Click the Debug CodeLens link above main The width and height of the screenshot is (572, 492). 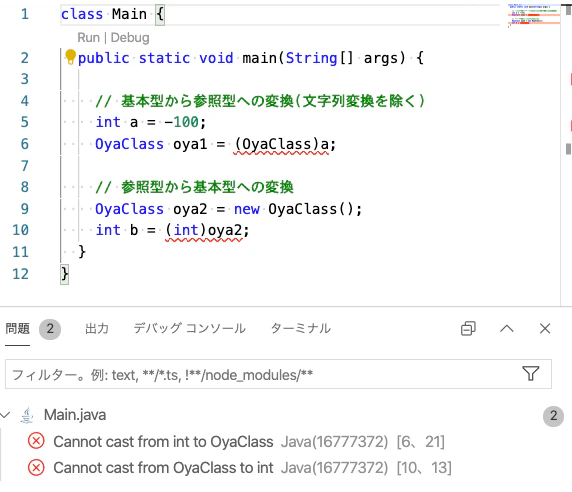pos(130,38)
